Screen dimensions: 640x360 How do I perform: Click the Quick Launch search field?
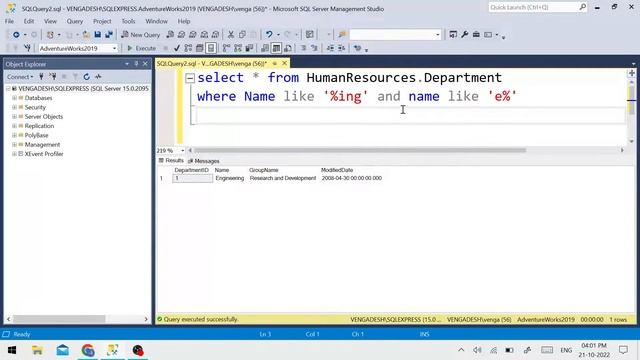pos(538,7)
